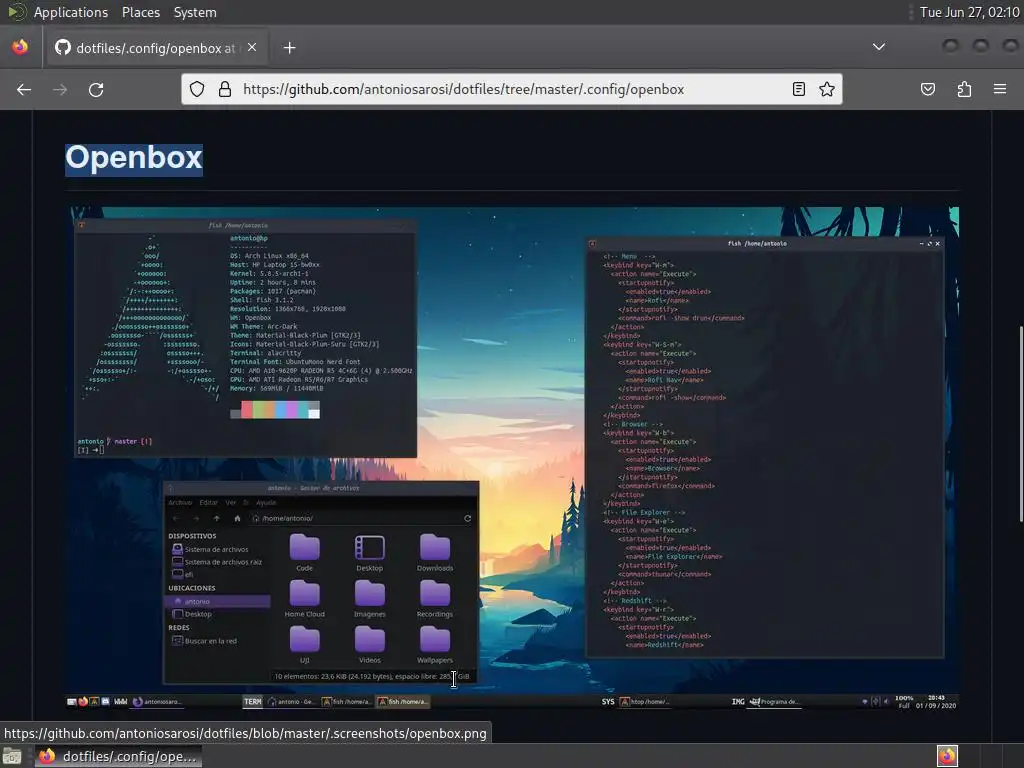Viewport: 1024px width, 768px height.
Task: Bookmark this page with the star
Action: (x=827, y=89)
